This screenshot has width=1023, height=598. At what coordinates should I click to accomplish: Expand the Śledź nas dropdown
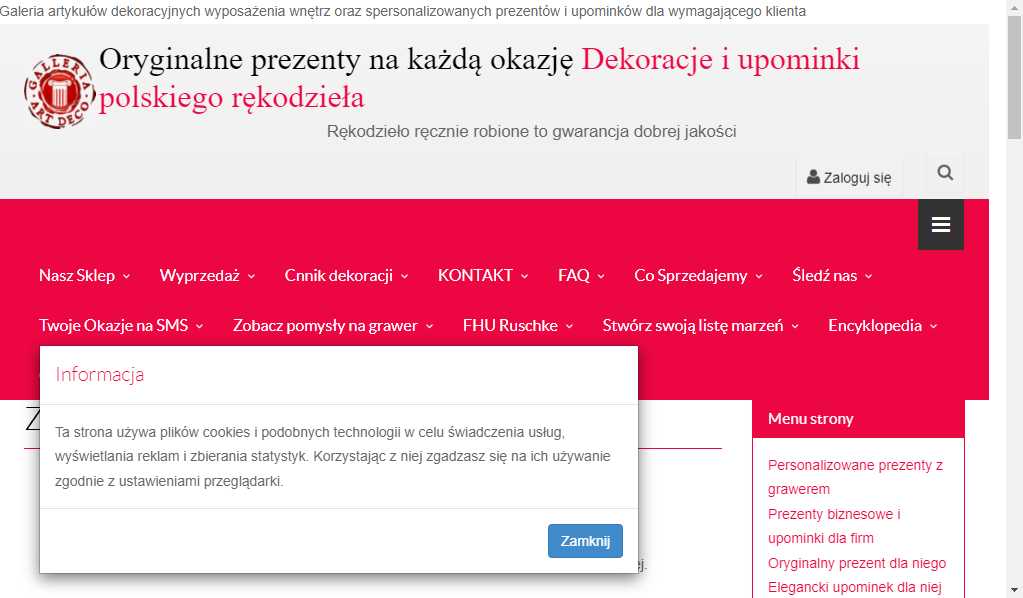(825, 275)
